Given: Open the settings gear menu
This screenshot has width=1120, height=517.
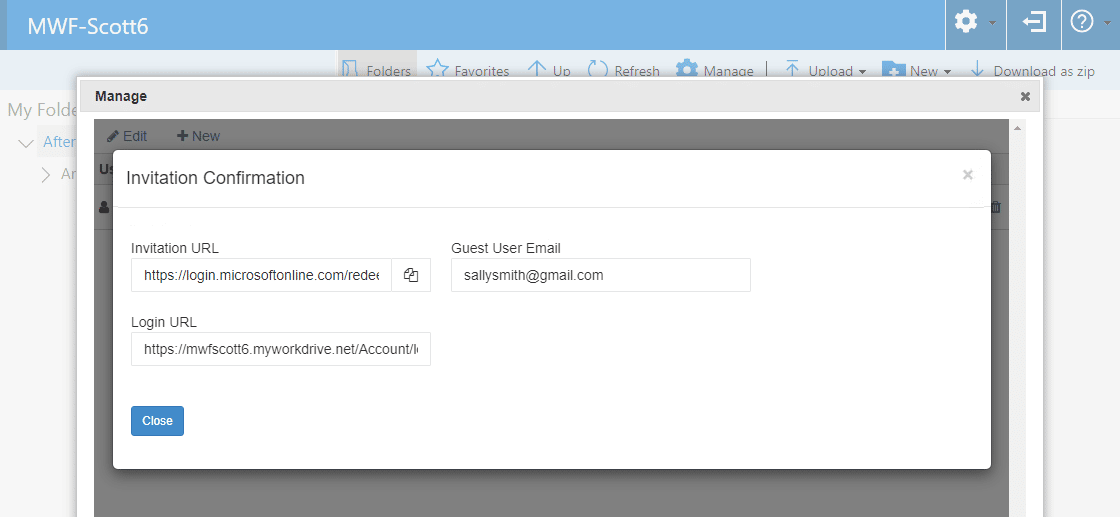Looking at the screenshot, I should [966, 22].
